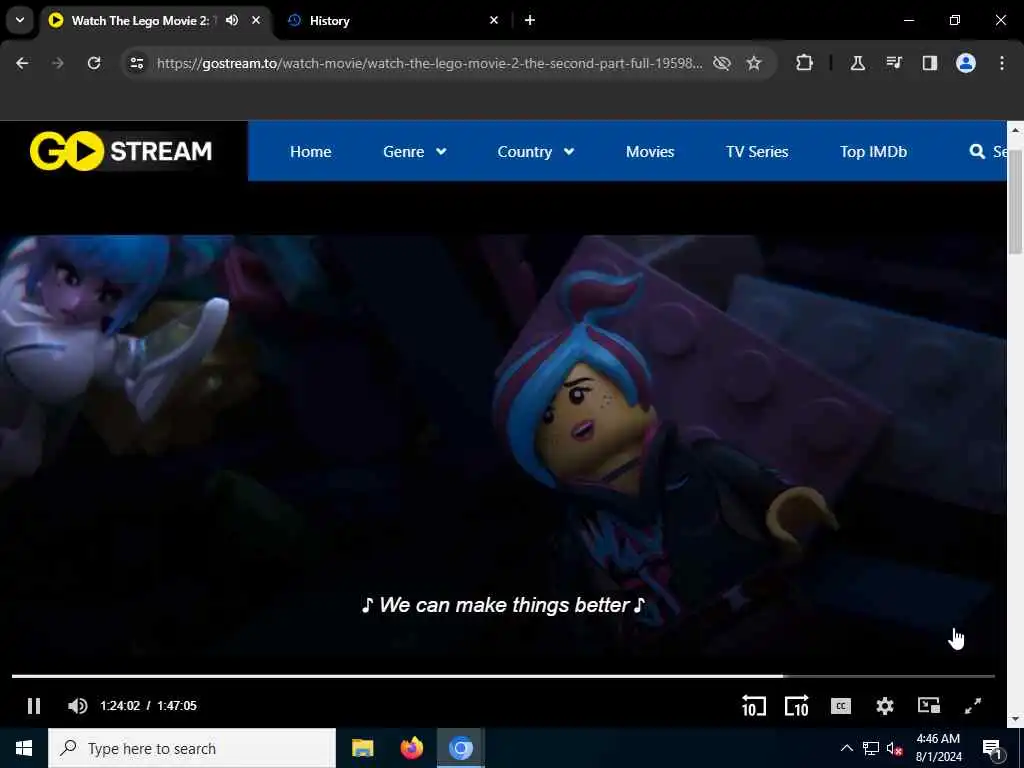Screen dimensions: 1024x768
Task: Mute the tab via speaker icon
Action: (232, 20)
